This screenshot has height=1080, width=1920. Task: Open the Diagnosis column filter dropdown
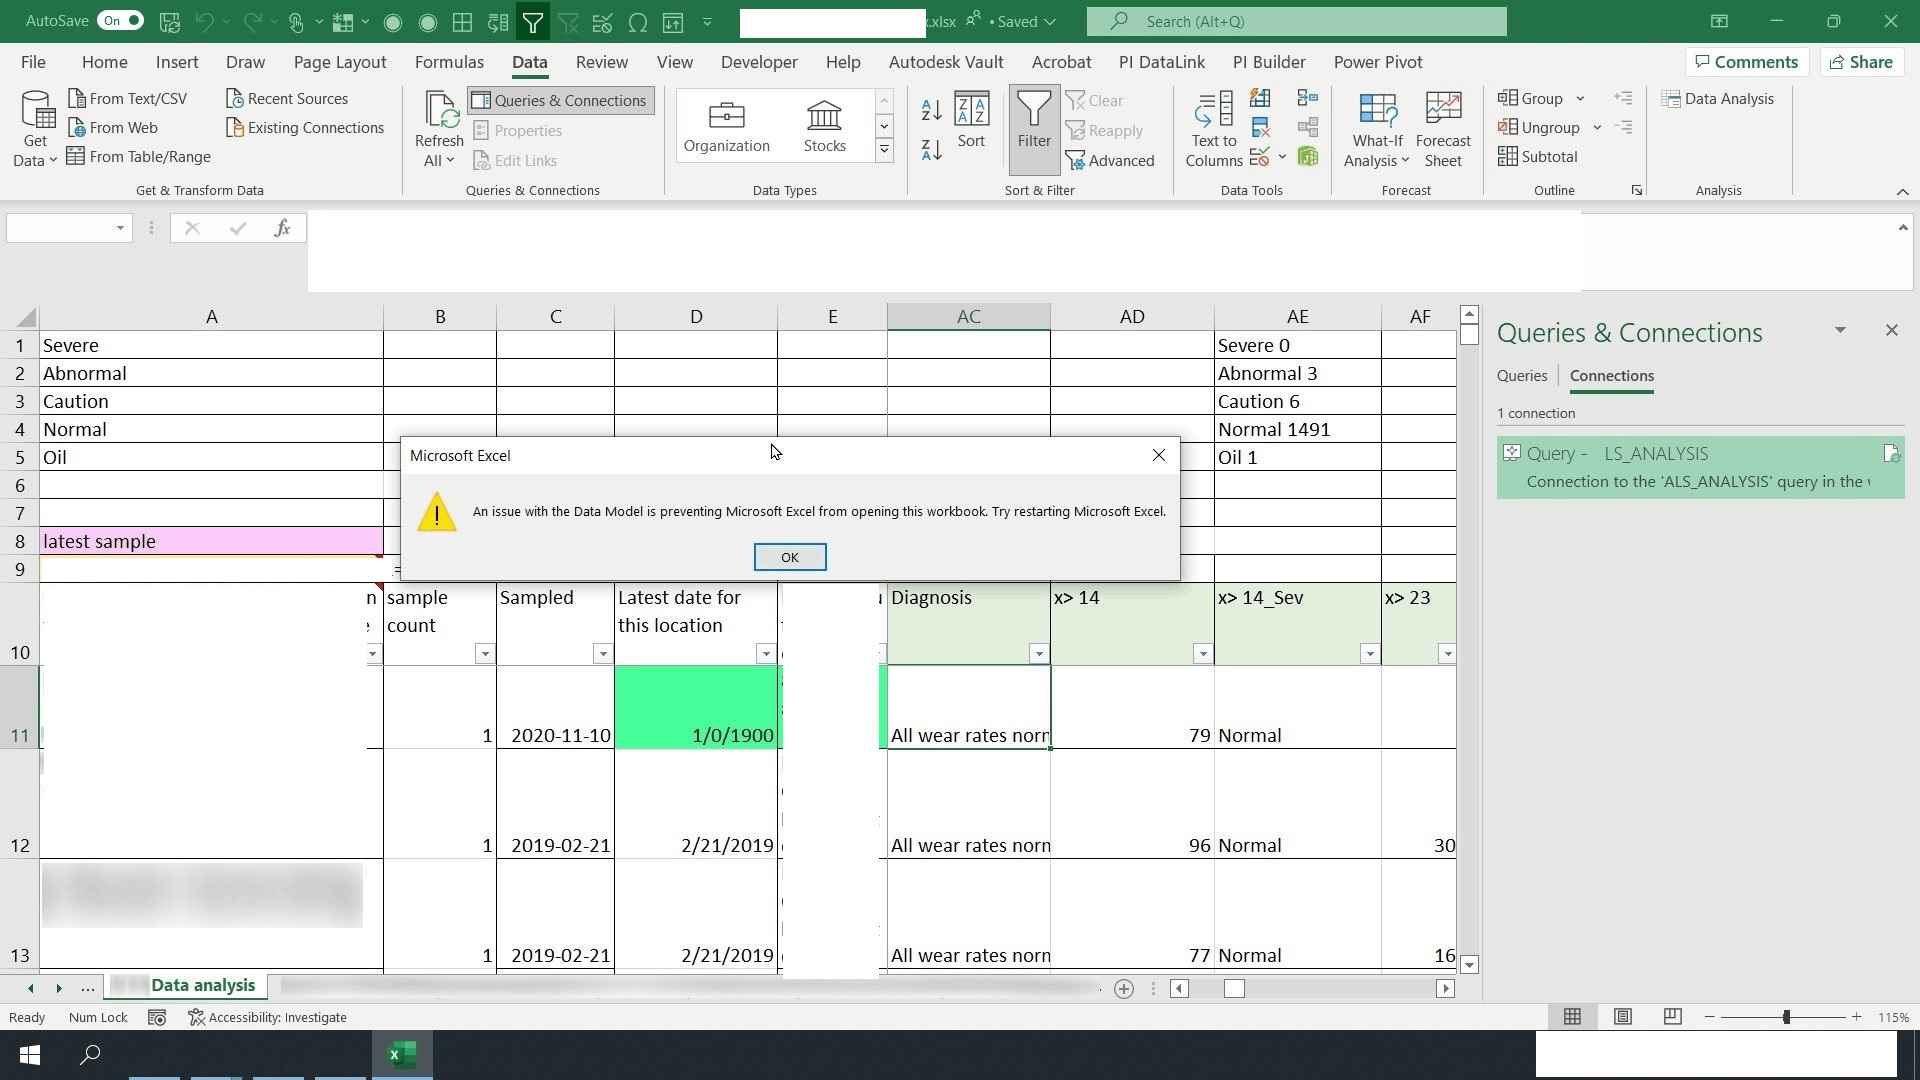pos(1039,654)
